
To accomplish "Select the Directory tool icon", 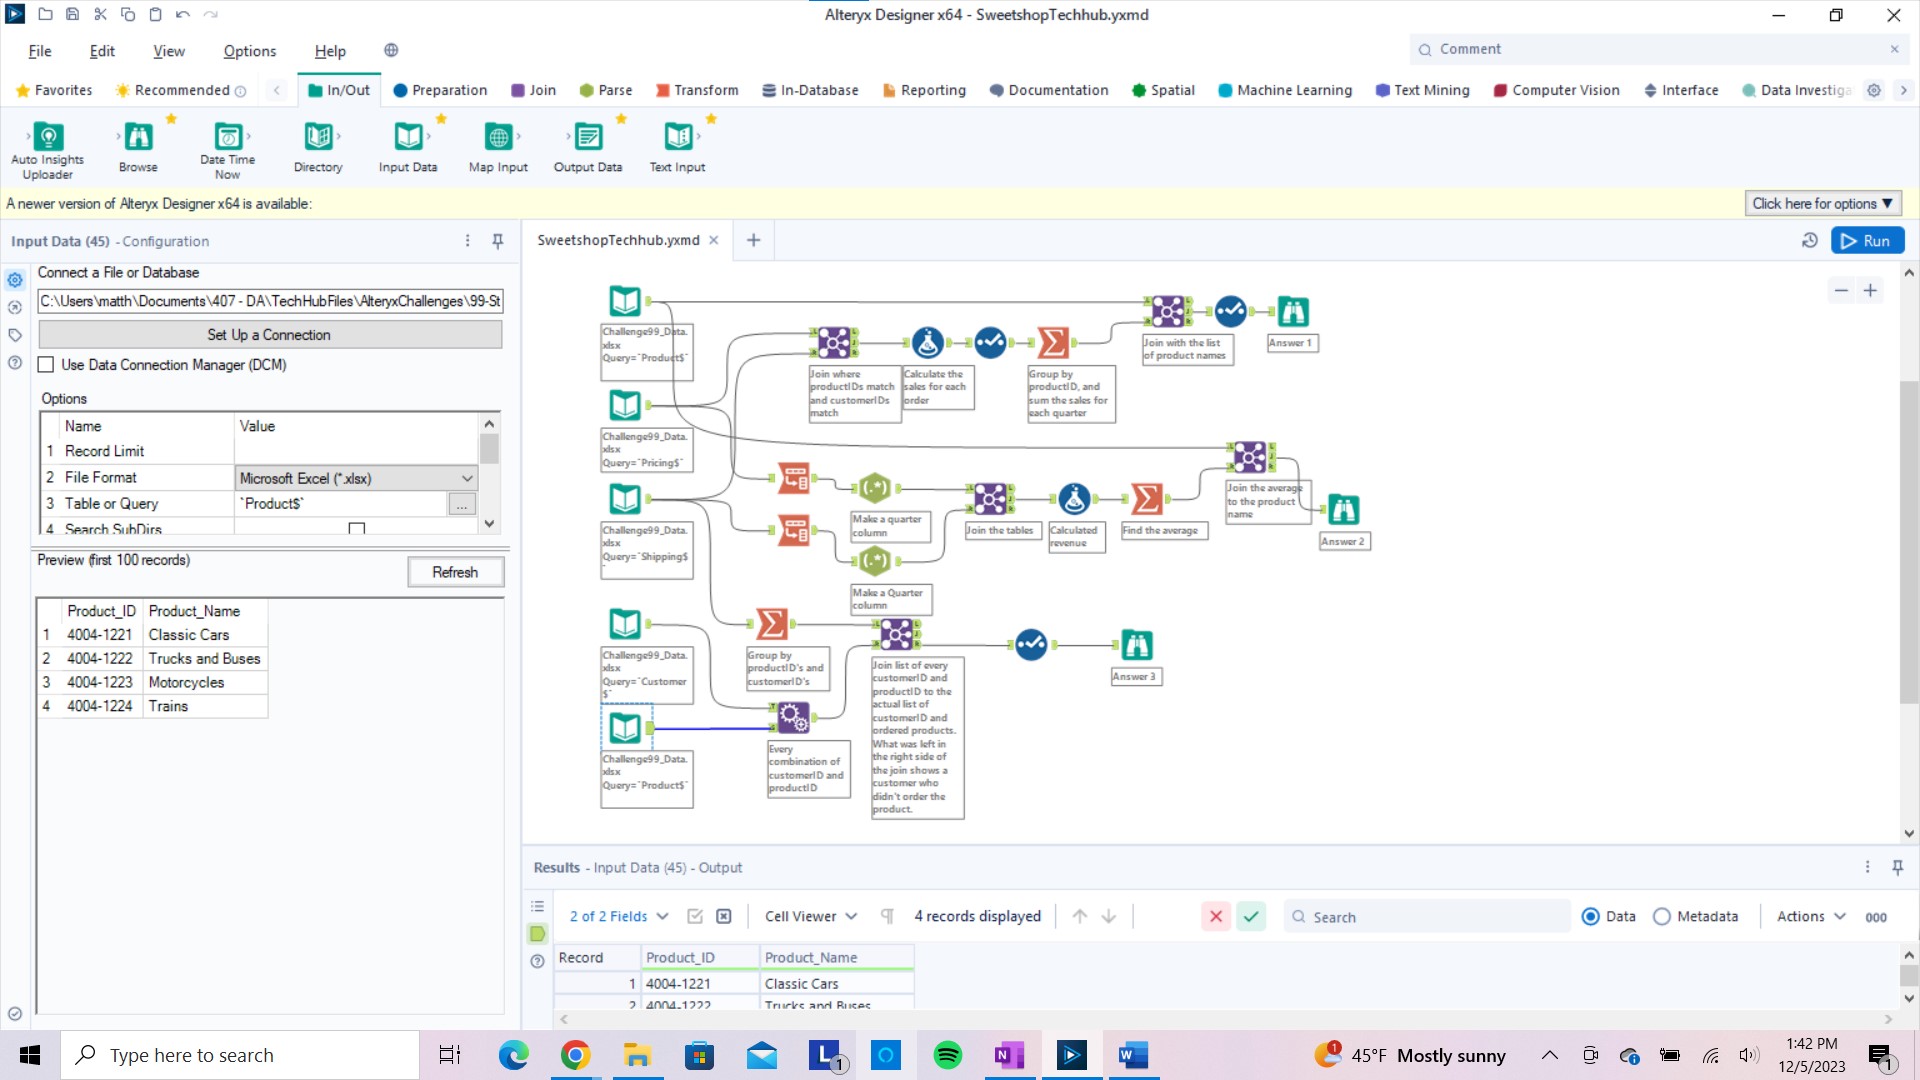I will 318,137.
